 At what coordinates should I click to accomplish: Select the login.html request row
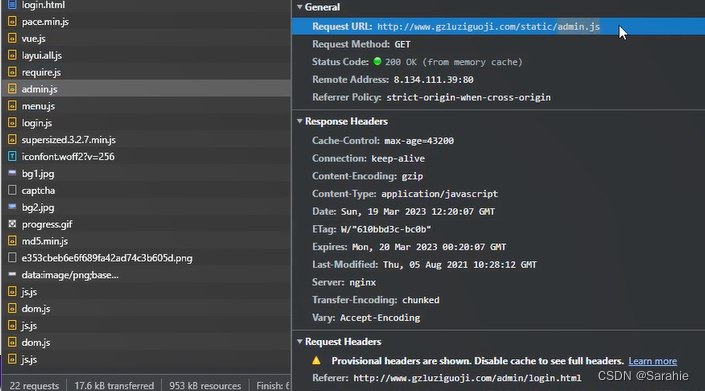point(146,5)
